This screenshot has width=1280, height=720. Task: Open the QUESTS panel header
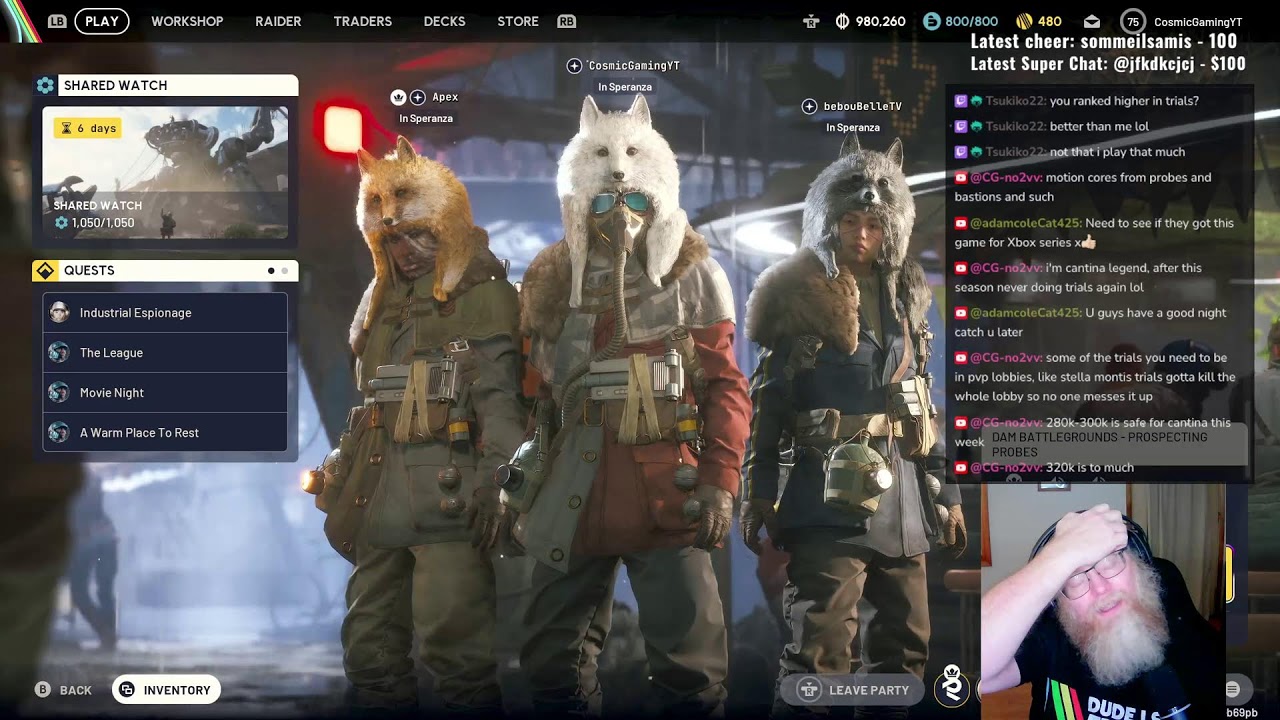point(165,271)
